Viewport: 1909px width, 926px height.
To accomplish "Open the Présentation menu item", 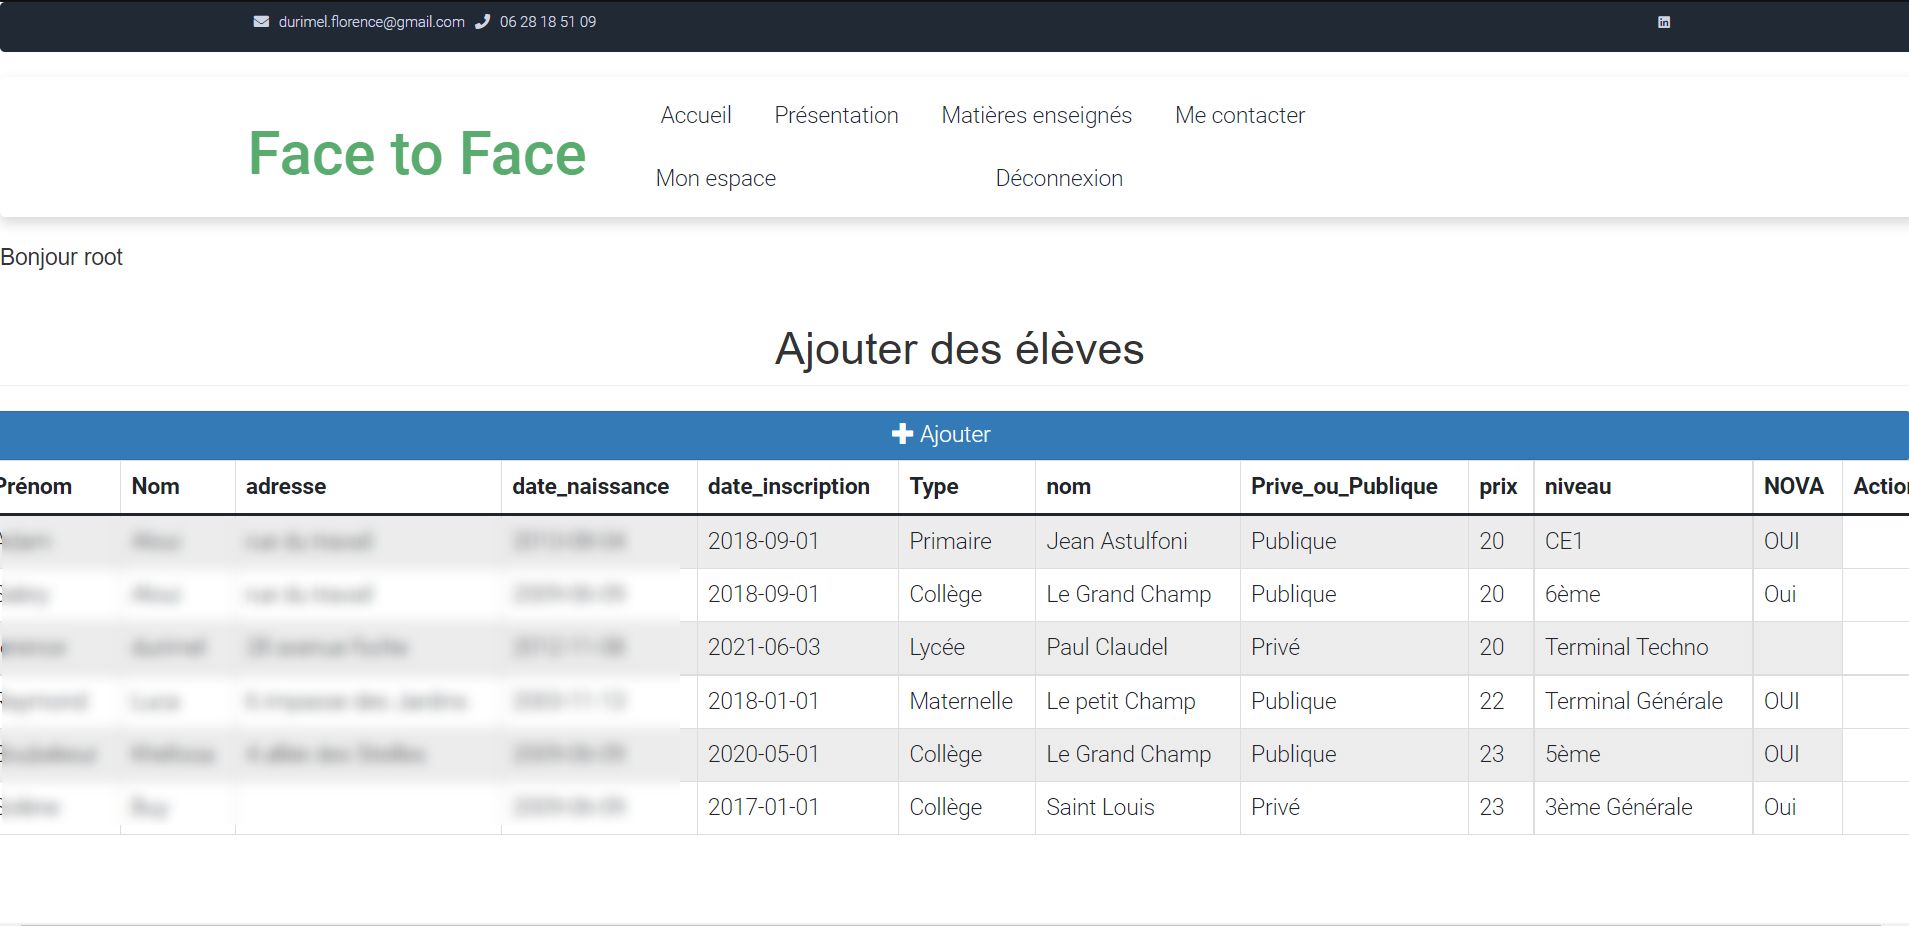I will point(836,115).
